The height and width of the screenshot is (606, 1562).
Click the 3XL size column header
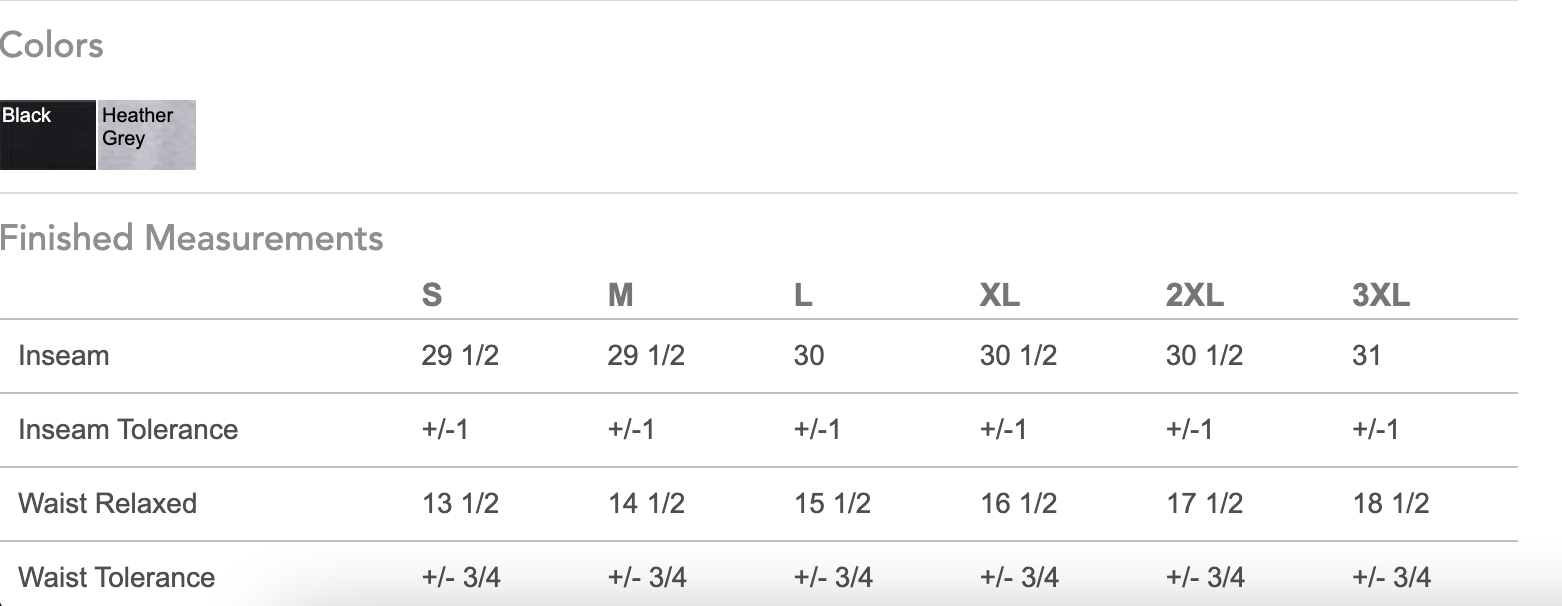[x=1381, y=296]
